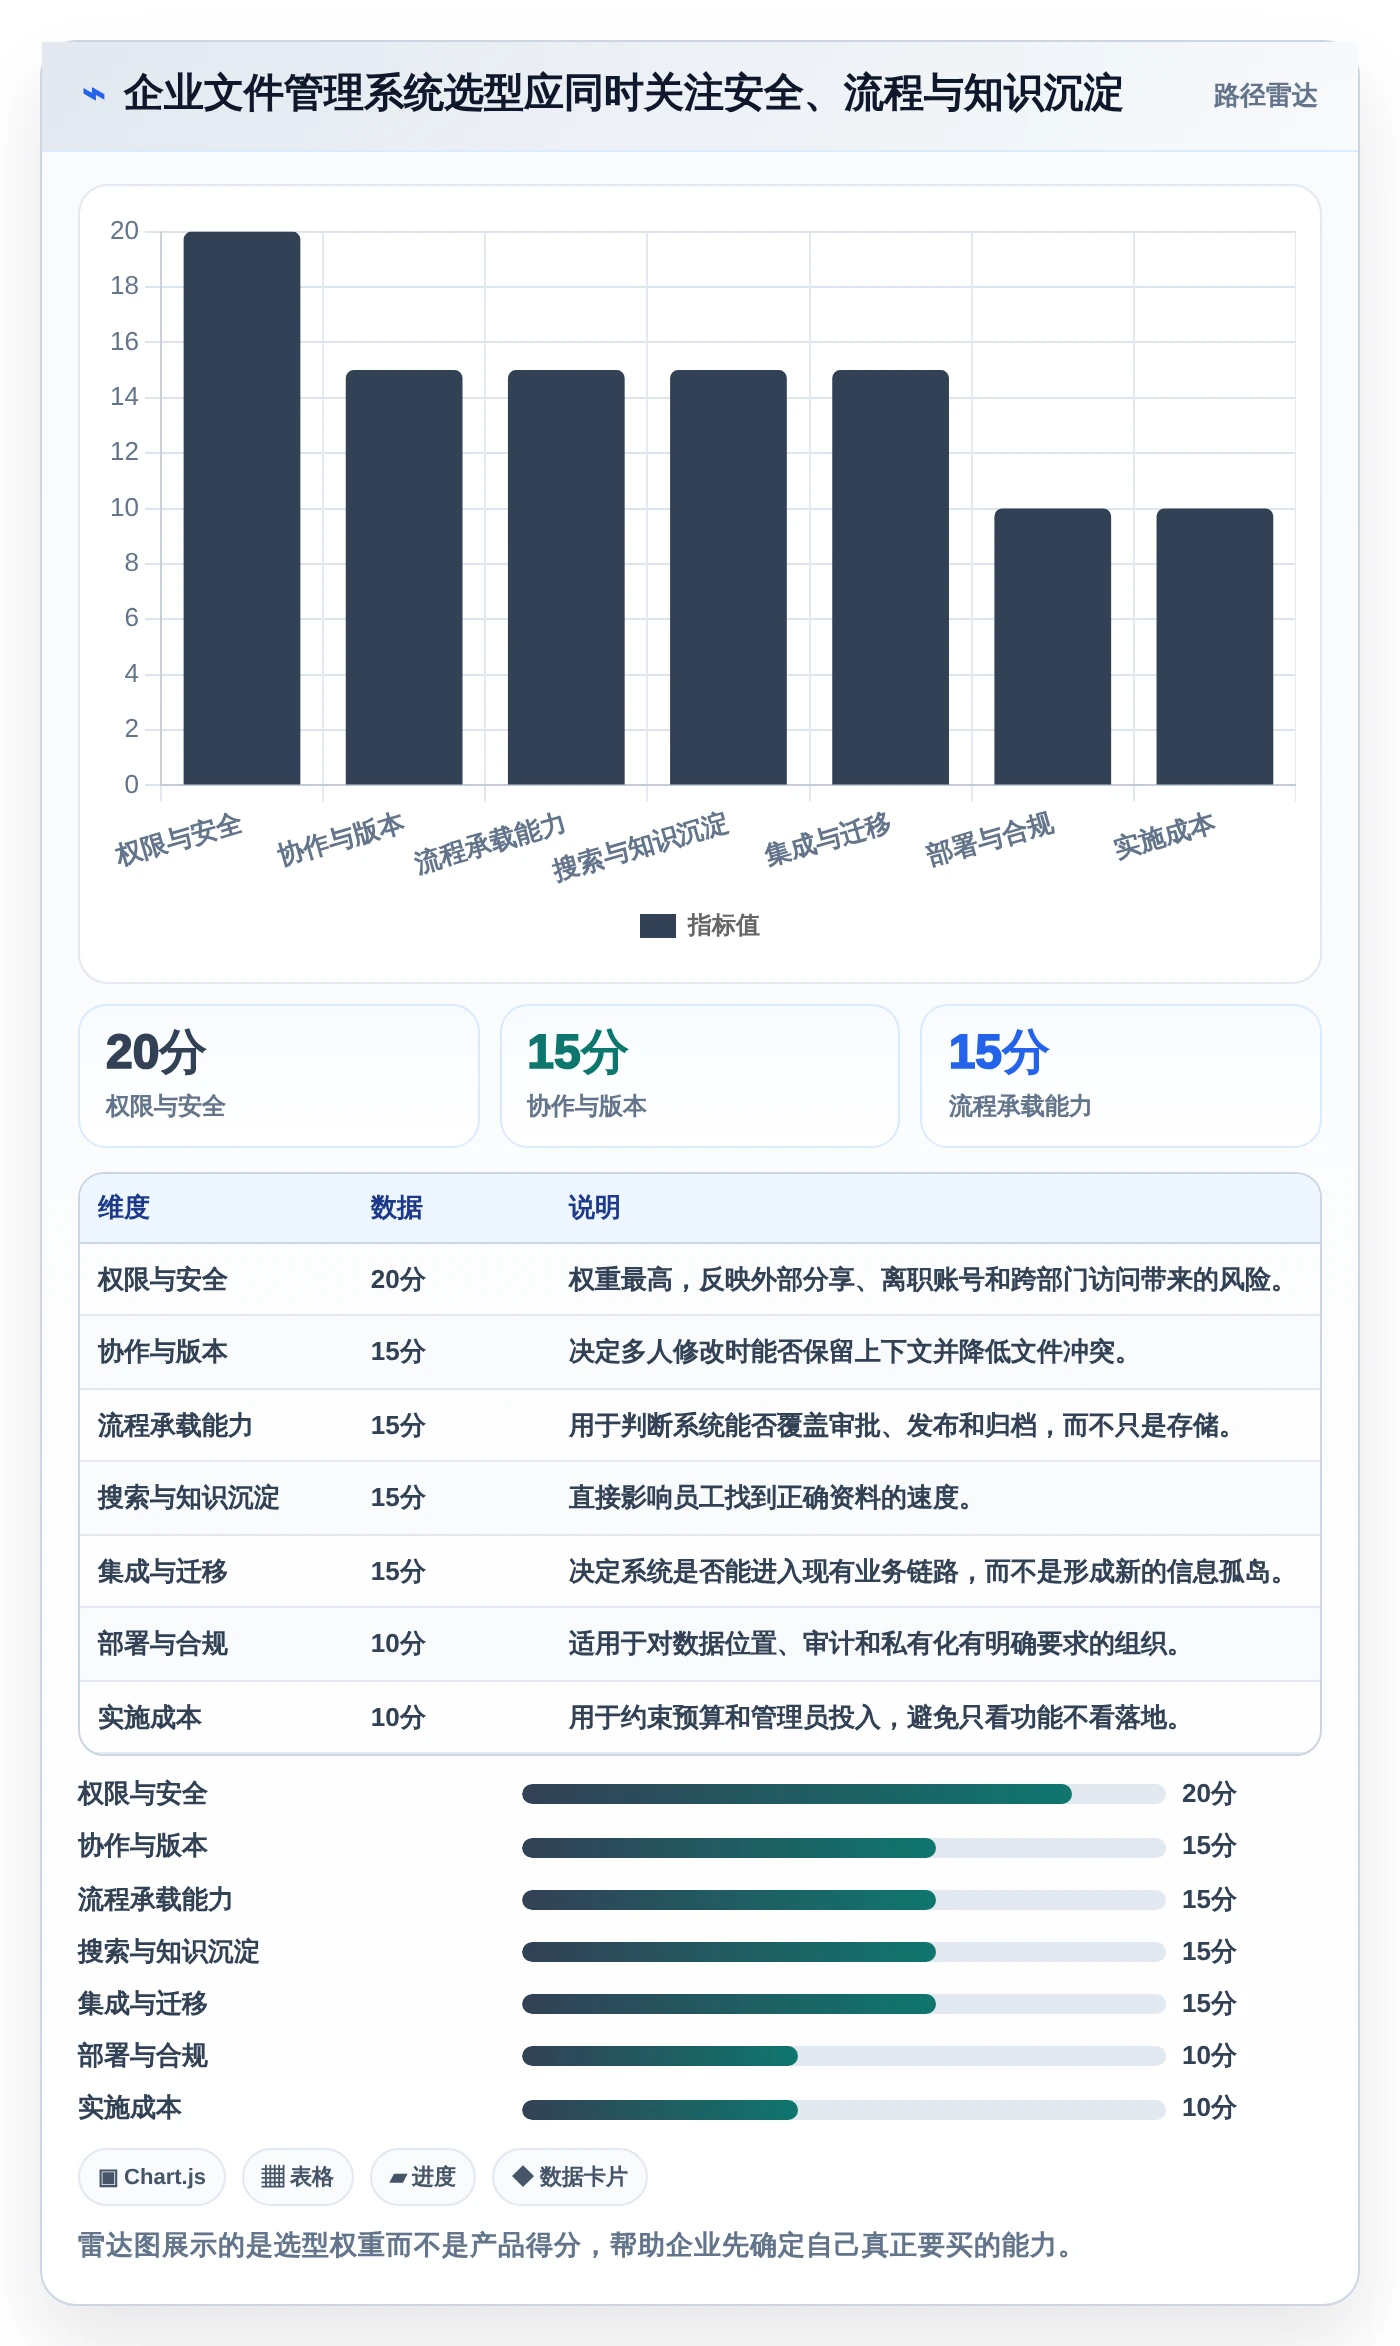Select the 表格 tag chip
The width and height of the screenshot is (1400, 2346).
(x=298, y=2177)
